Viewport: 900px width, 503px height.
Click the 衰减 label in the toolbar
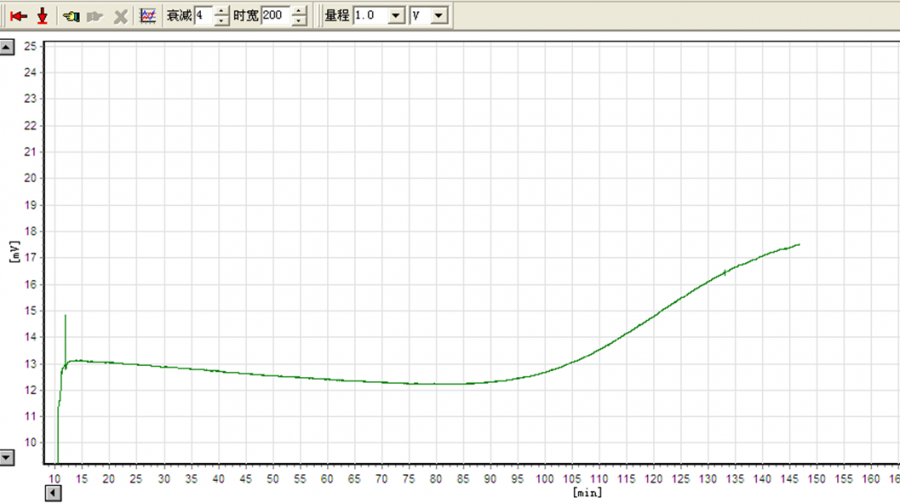coord(179,16)
